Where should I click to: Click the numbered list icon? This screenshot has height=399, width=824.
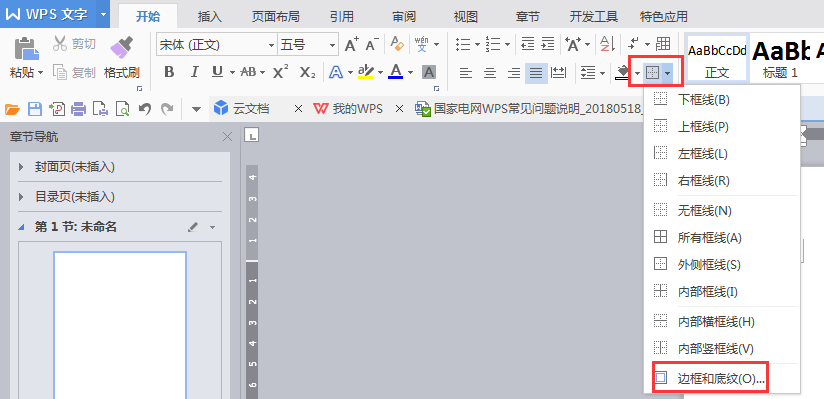493,45
